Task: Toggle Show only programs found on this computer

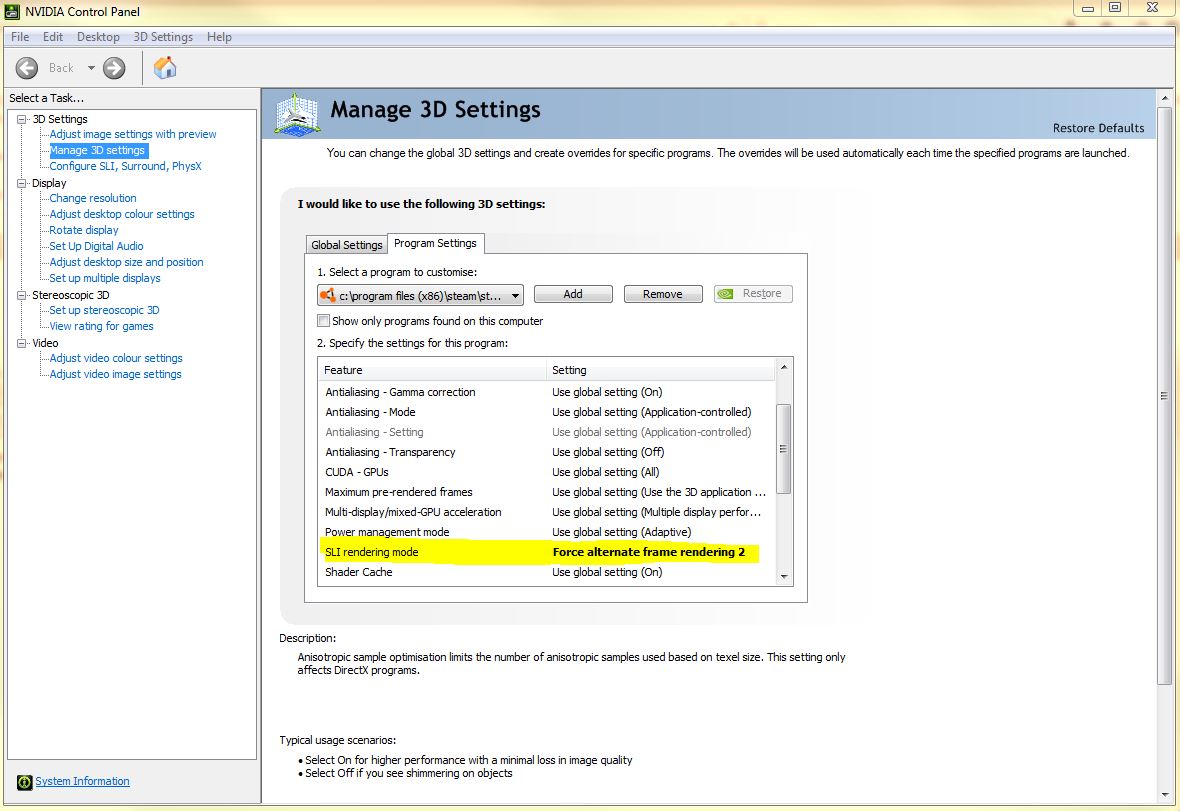Action: 324,320
